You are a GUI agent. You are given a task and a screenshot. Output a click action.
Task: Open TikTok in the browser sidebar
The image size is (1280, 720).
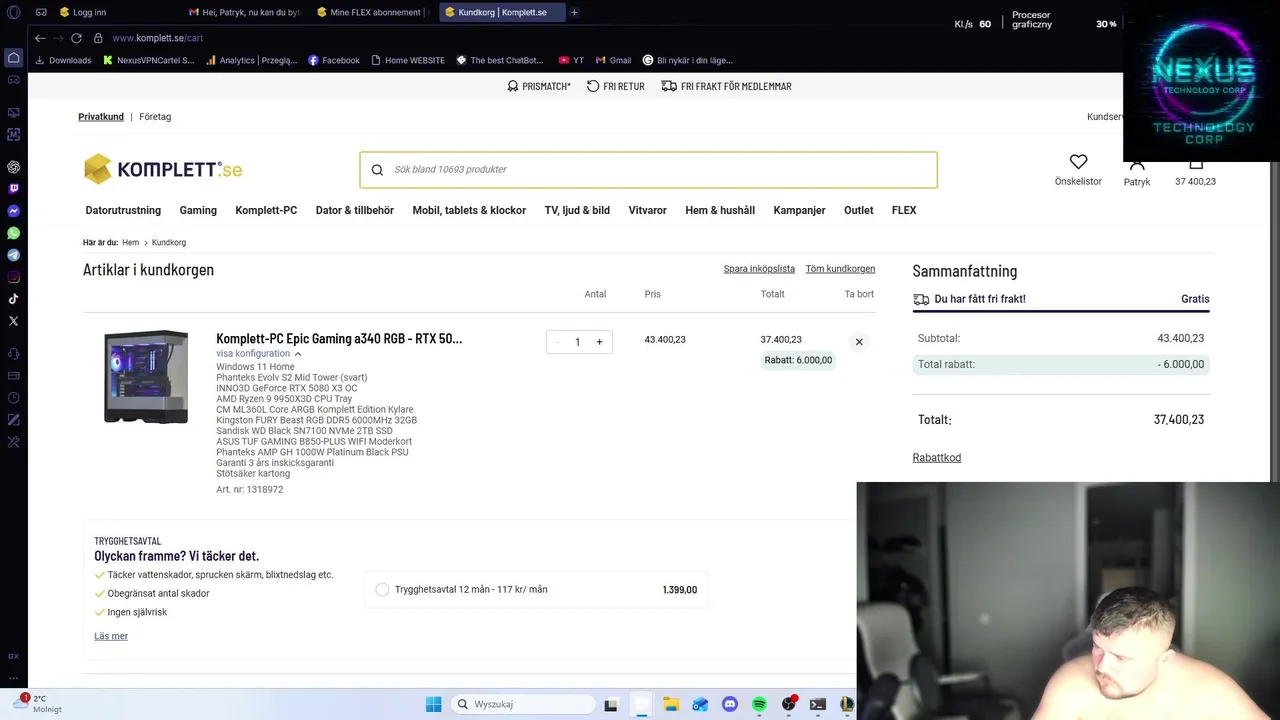pyautogui.click(x=14, y=299)
